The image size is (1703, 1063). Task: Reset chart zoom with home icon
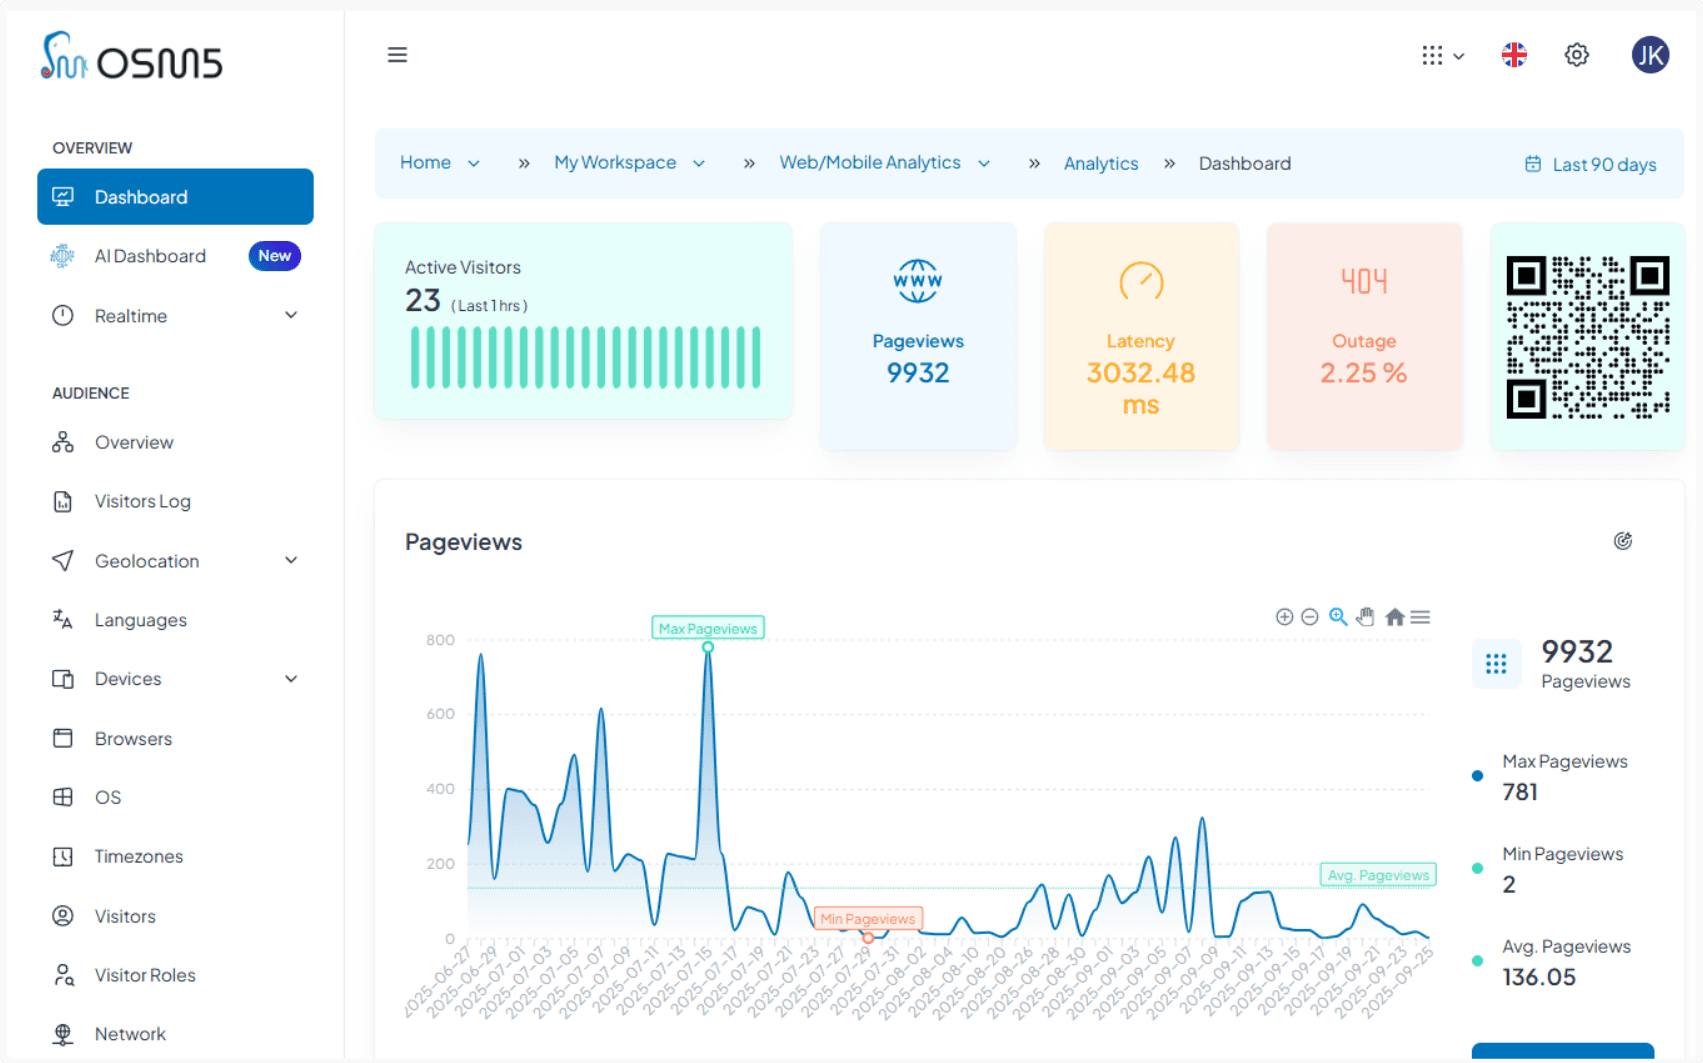pyautogui.click(x=1395, y=617)
